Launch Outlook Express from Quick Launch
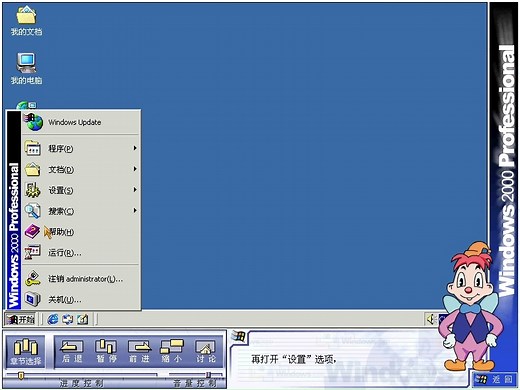This screenshot has width=520, height=390. (x=68, y=319)
